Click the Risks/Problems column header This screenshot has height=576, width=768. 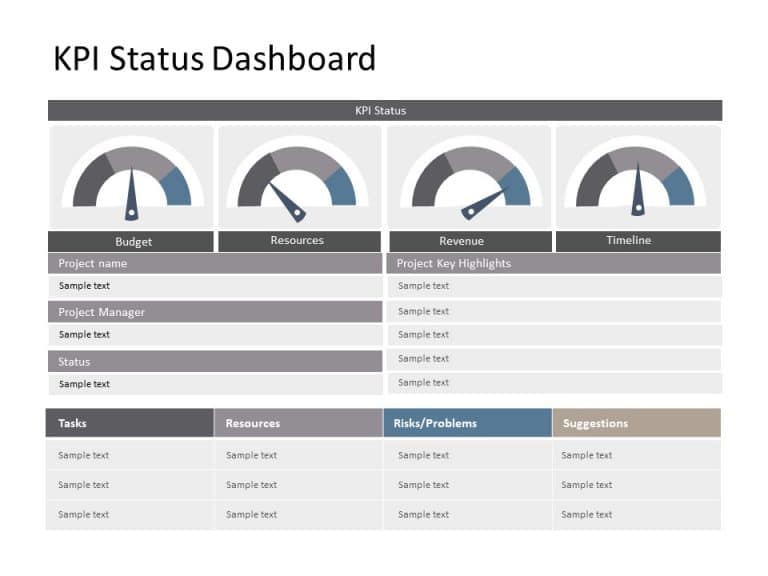point(468,423)
